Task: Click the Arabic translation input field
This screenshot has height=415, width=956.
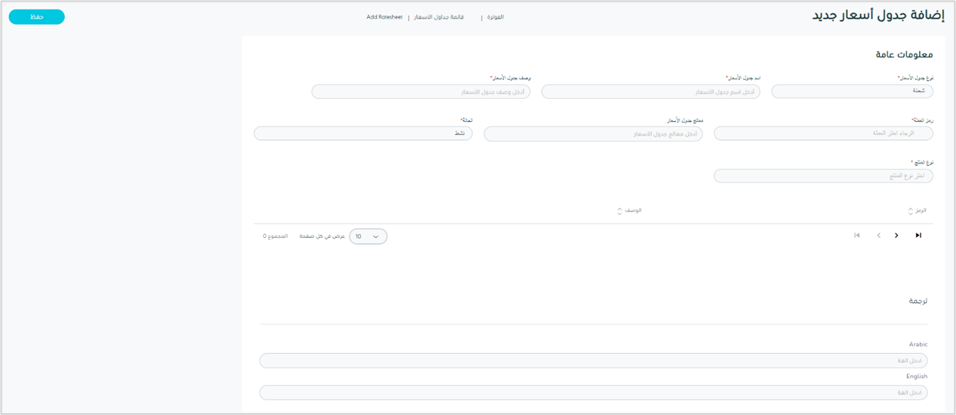Action: 593,360
